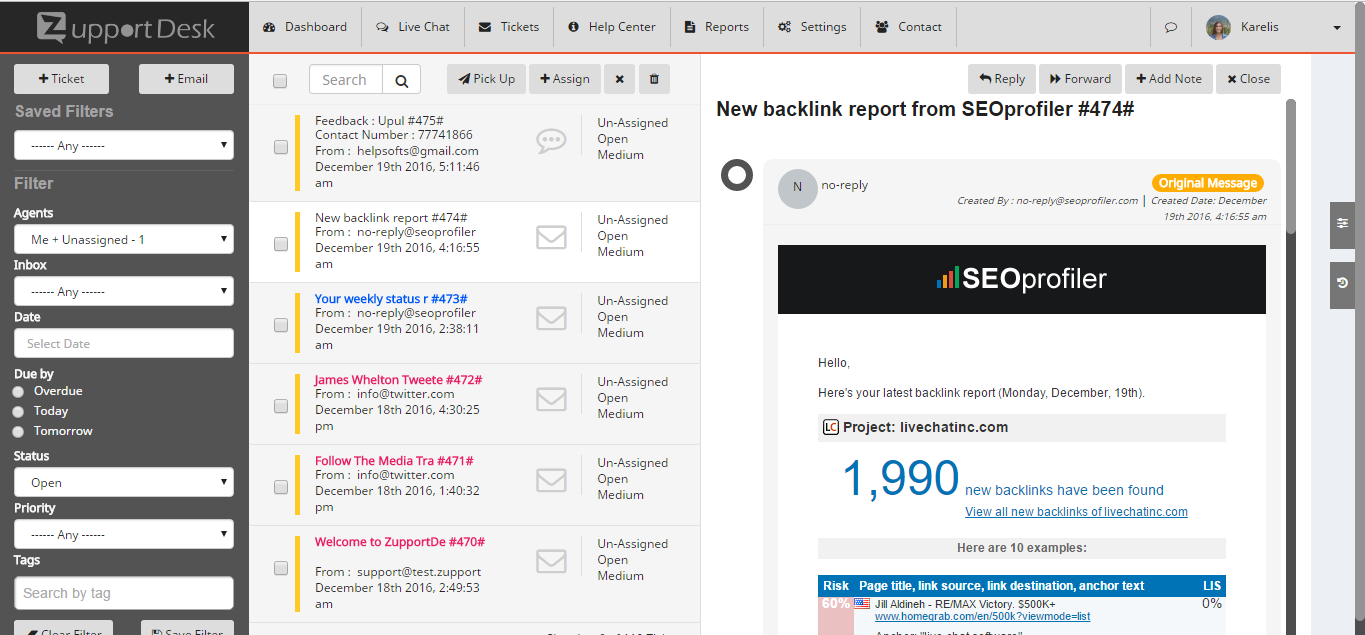This screenshot has width=1365, height=635.
Task: Click the trash delete icon in ticket toolbar
Action: (654, 79)
